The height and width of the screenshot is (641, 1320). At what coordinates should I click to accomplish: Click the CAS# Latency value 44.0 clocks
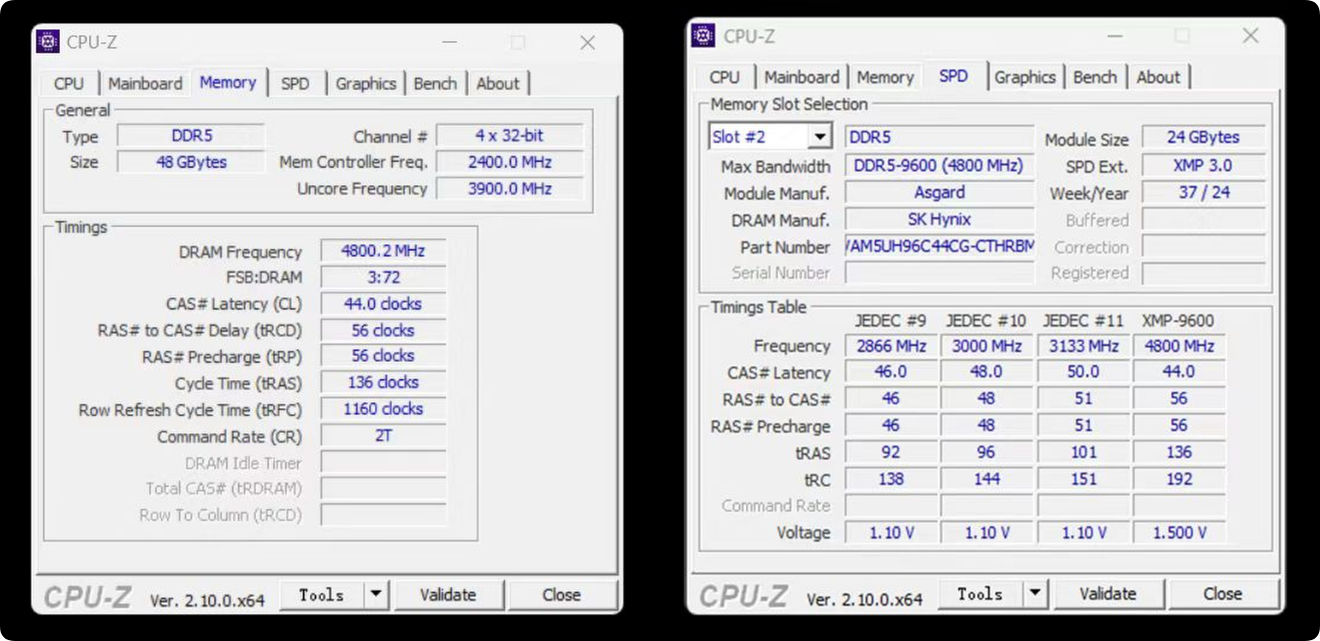click(x=383, y=304)
